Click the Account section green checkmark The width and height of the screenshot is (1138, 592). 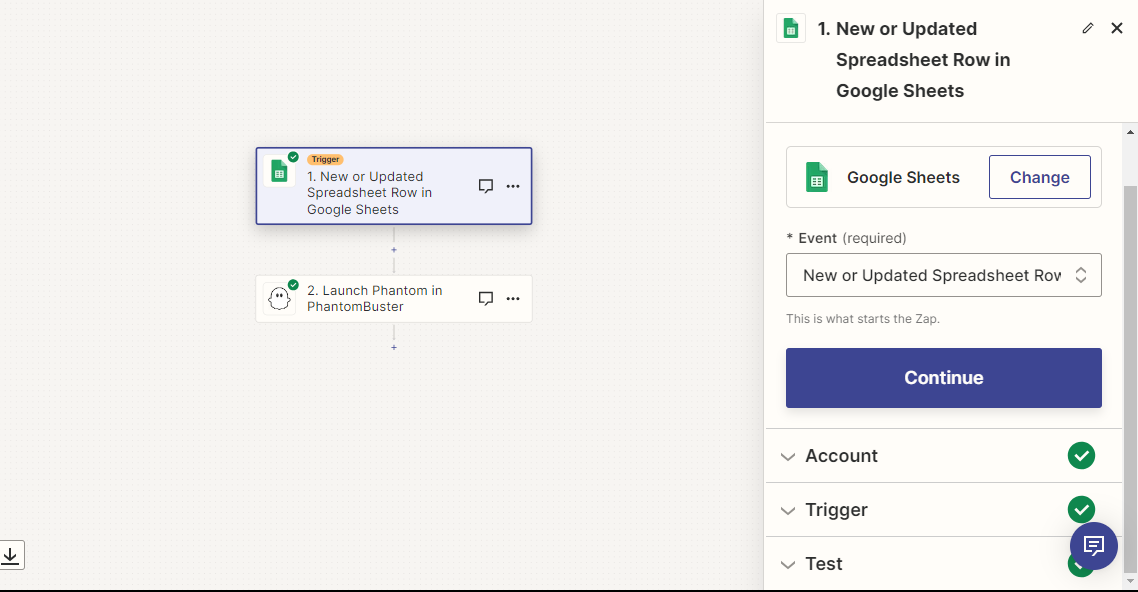coord(1081,456)
